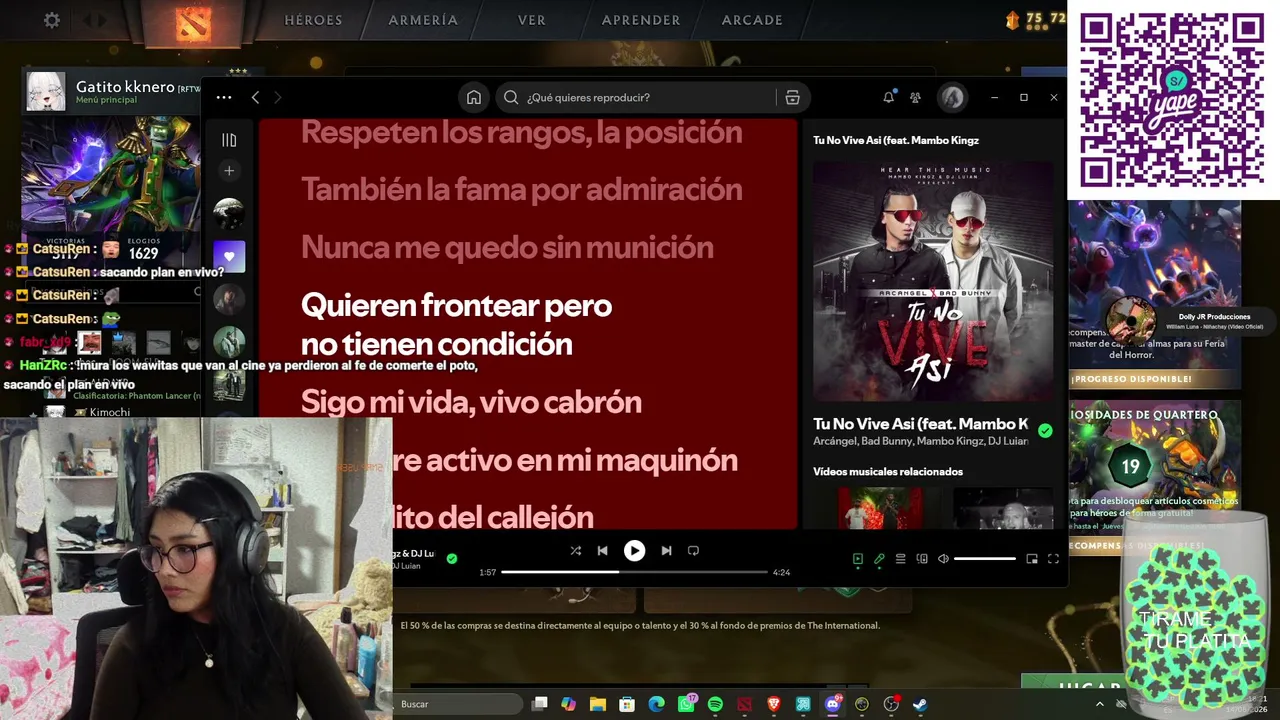The height and width of the screenshot is (720, 1280).
Task: Open the APRENDER tab in Dota 2
Action: 641,20
